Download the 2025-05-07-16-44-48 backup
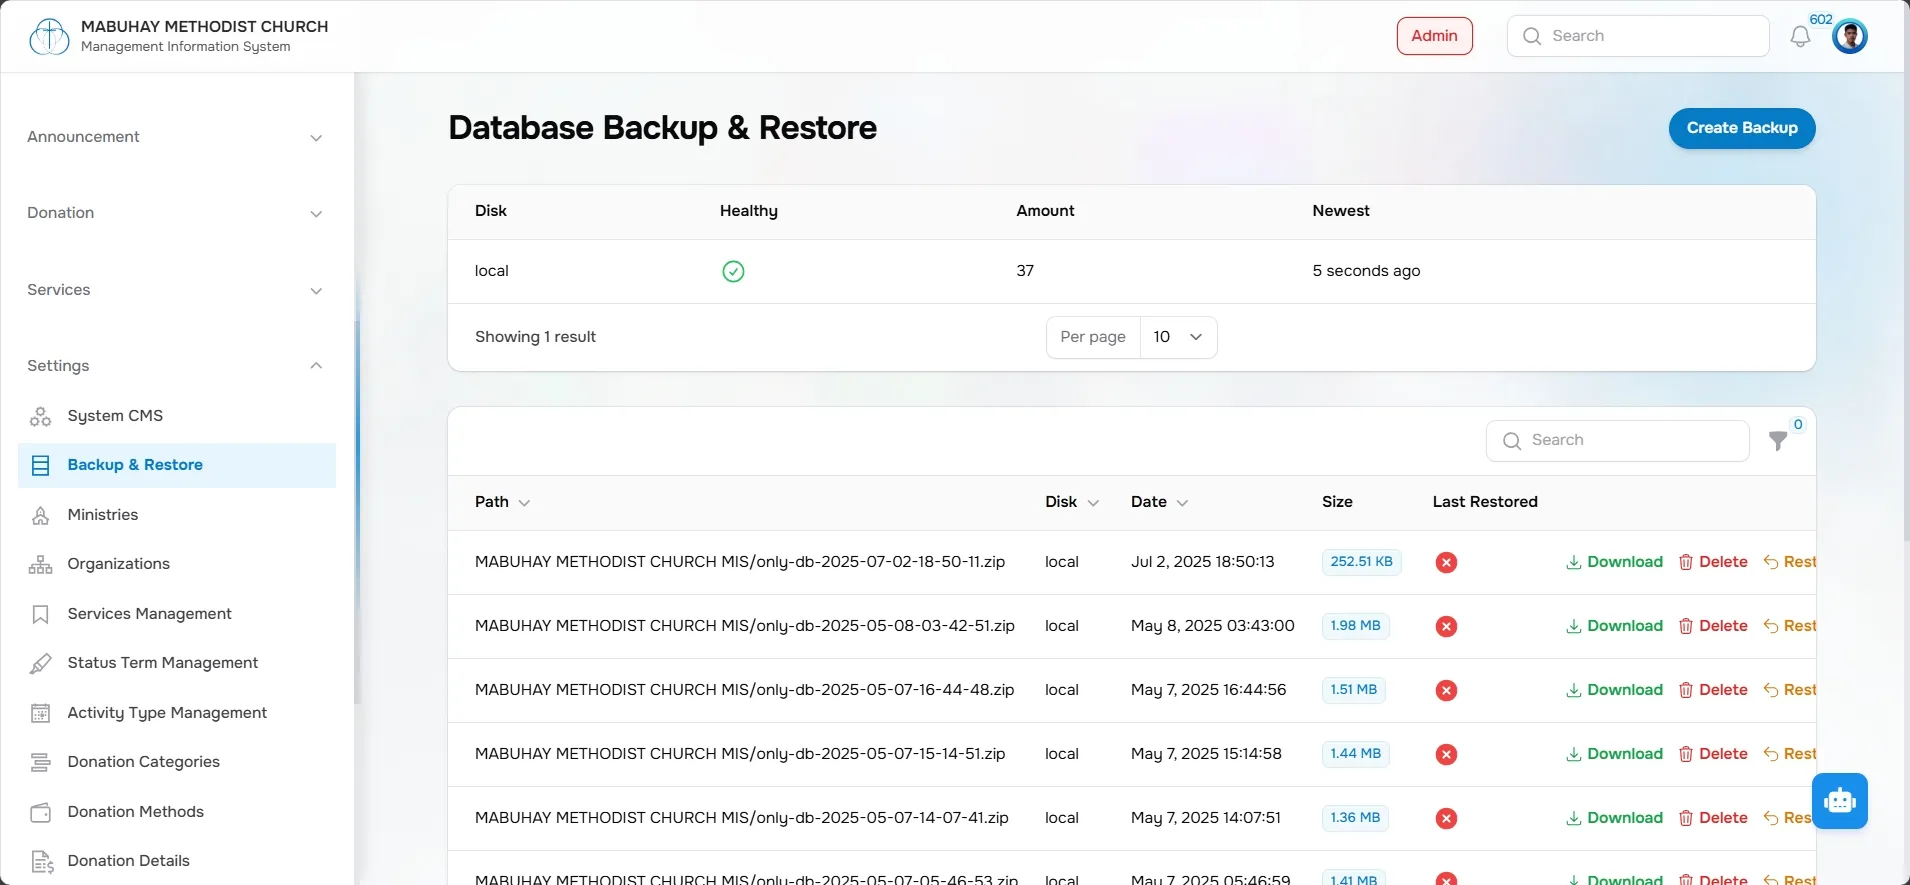The height and width of the screenshot is (885, 1910). (1614, 690)
